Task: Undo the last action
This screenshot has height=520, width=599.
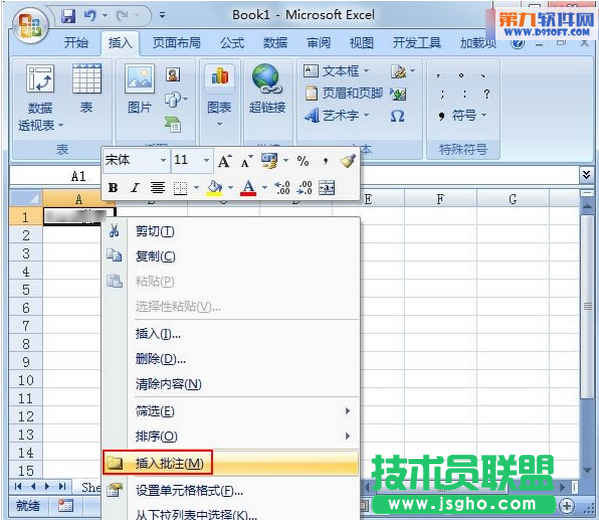Action: point(91,16)
